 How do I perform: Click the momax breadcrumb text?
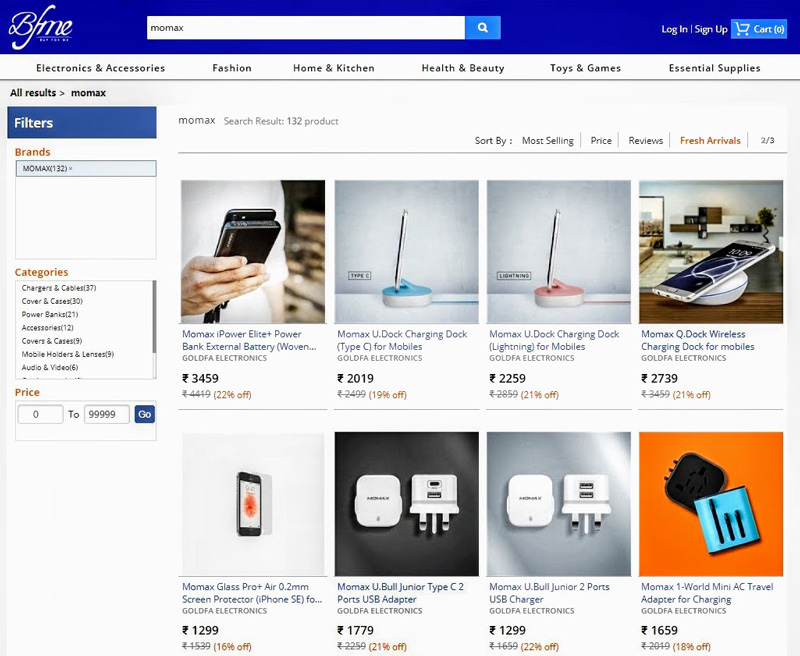88,93
